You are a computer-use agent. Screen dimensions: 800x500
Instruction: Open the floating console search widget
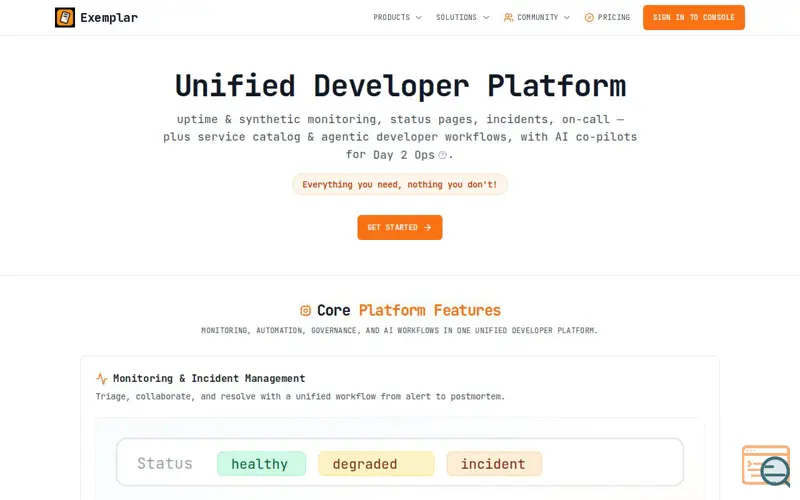(x=767, y=466)
